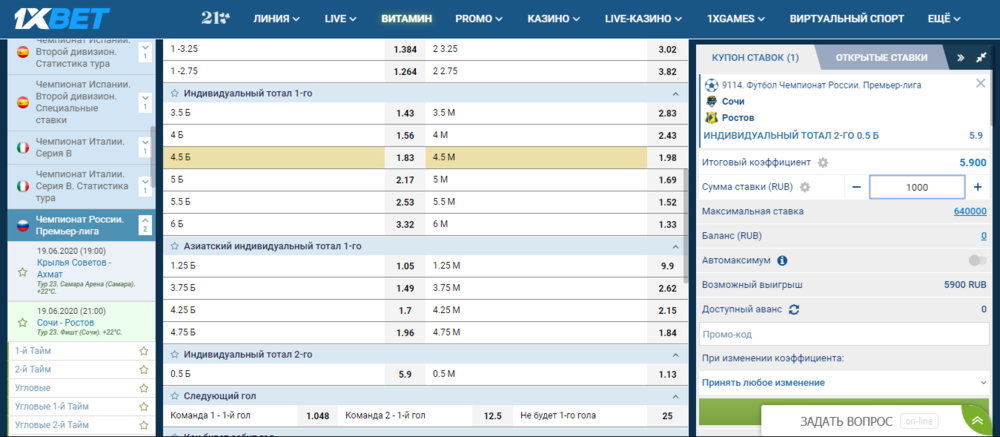1000x437 pixels.
Task: Open settings gear next to Итоговый коэффициент
Action: [823, 163]
